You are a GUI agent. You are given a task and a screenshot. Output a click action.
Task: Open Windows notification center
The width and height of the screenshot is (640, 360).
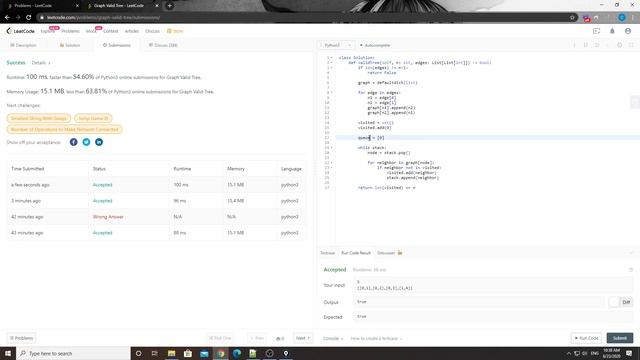pos(629,353)
